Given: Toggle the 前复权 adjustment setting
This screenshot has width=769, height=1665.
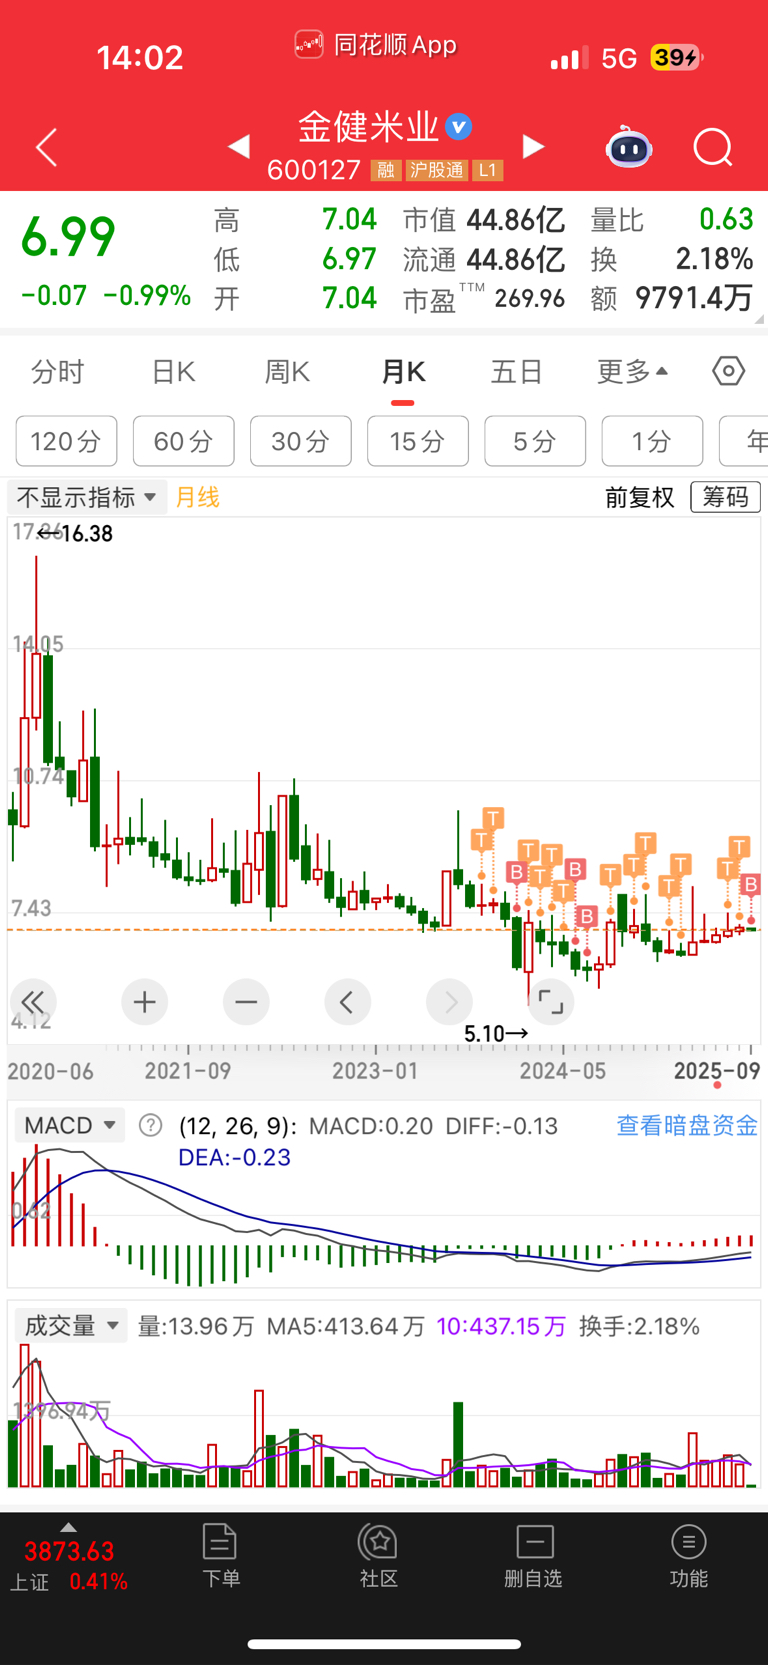Looking at the screenshot, I should pos(640,497).
